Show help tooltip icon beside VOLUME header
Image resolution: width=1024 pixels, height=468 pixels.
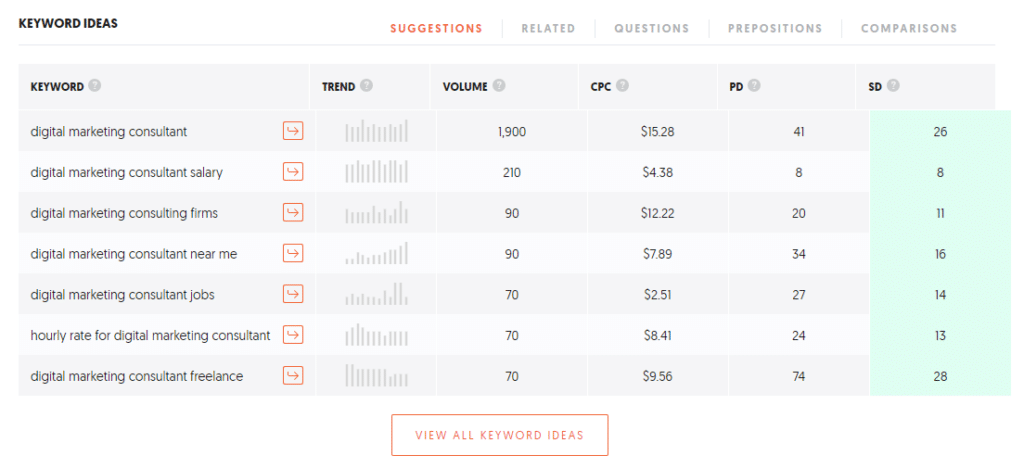click(x=499, y=86)
